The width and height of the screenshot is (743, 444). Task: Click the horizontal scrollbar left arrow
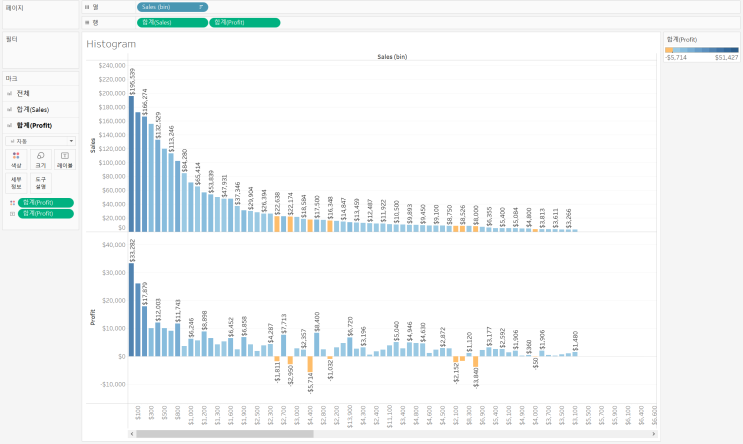(x=132, y=434)
